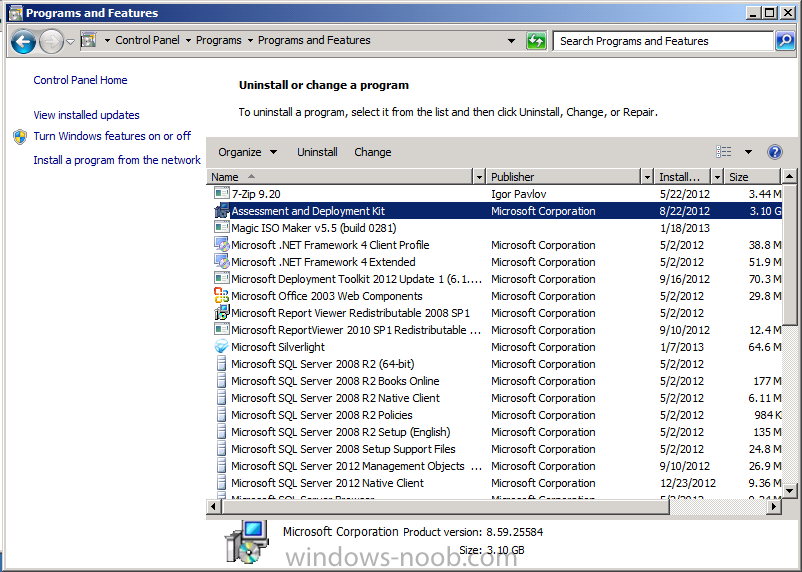Image resolution: width=802 pixels, height=572 pixels.
Task: Click the Programs and Features breadcrumb
Action: point(314,40)
